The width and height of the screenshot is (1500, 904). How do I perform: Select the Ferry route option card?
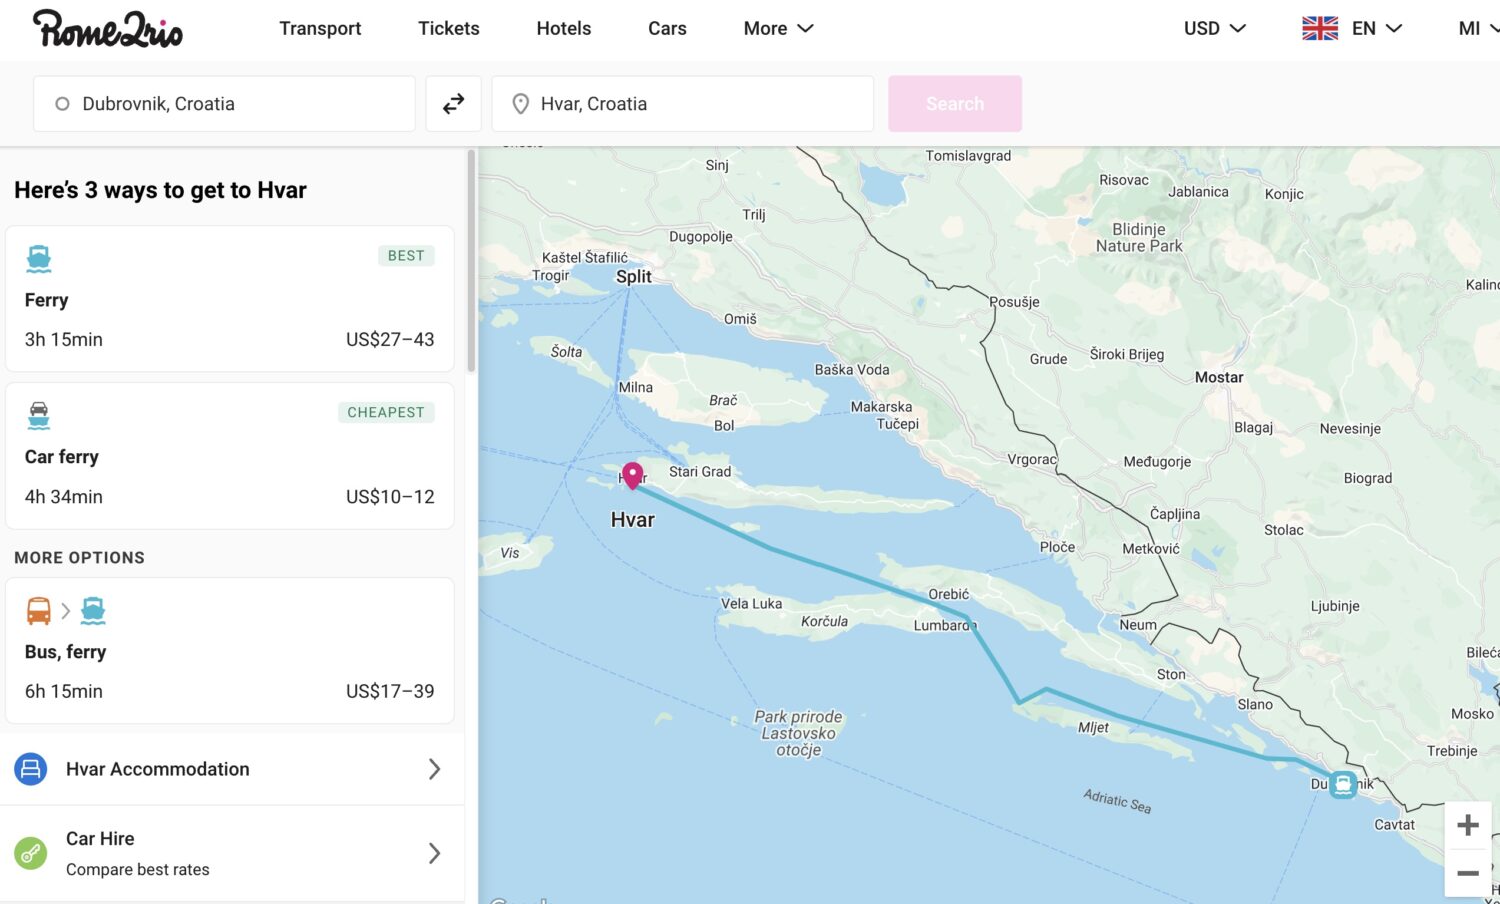click(x=230, y=299)
